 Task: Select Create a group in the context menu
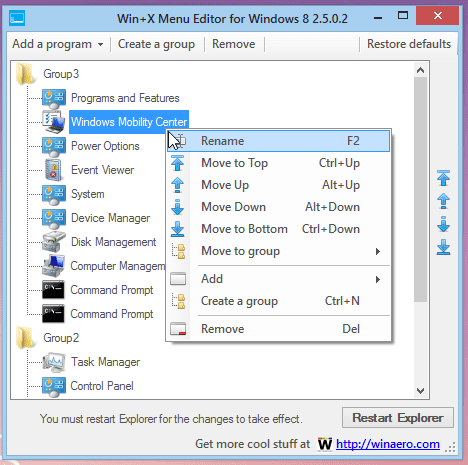(278, 301)
